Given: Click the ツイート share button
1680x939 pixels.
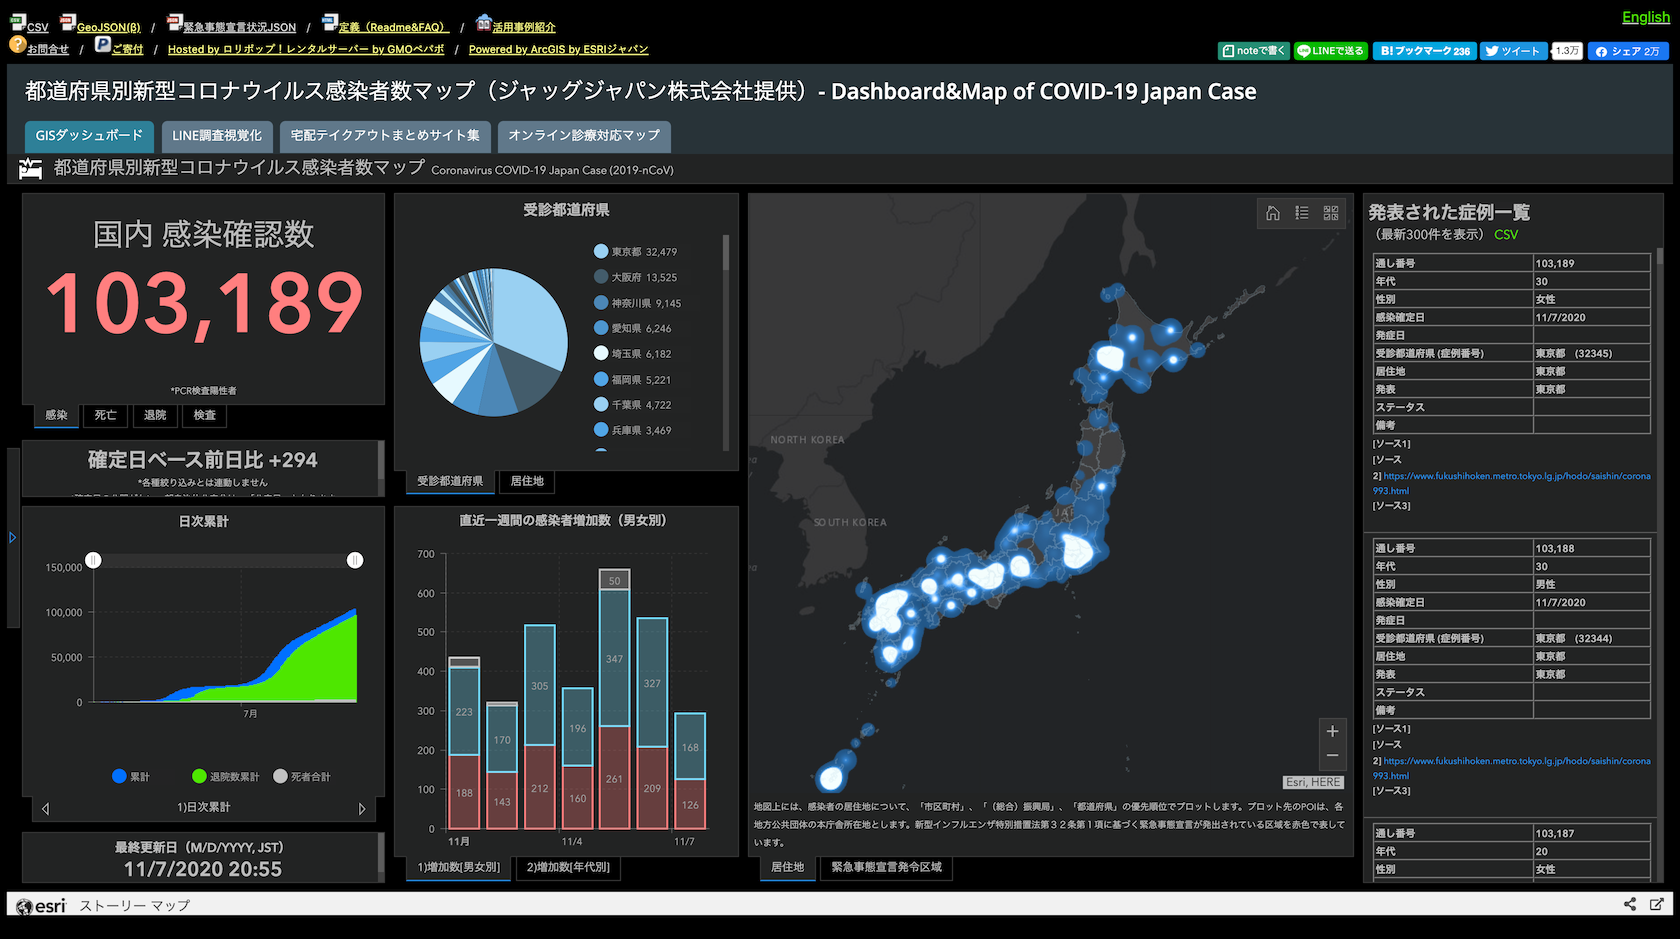Looking at the screenshot, I should tap(1513, 50).
